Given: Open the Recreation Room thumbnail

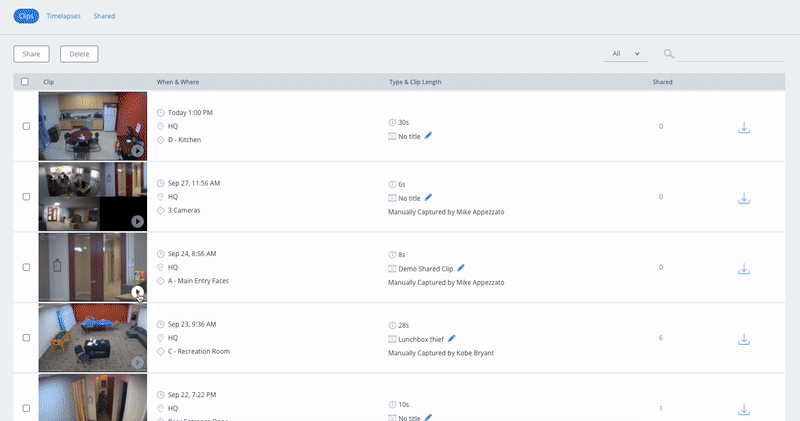Looking at the screenshot, I should click(x=93, y=337).
